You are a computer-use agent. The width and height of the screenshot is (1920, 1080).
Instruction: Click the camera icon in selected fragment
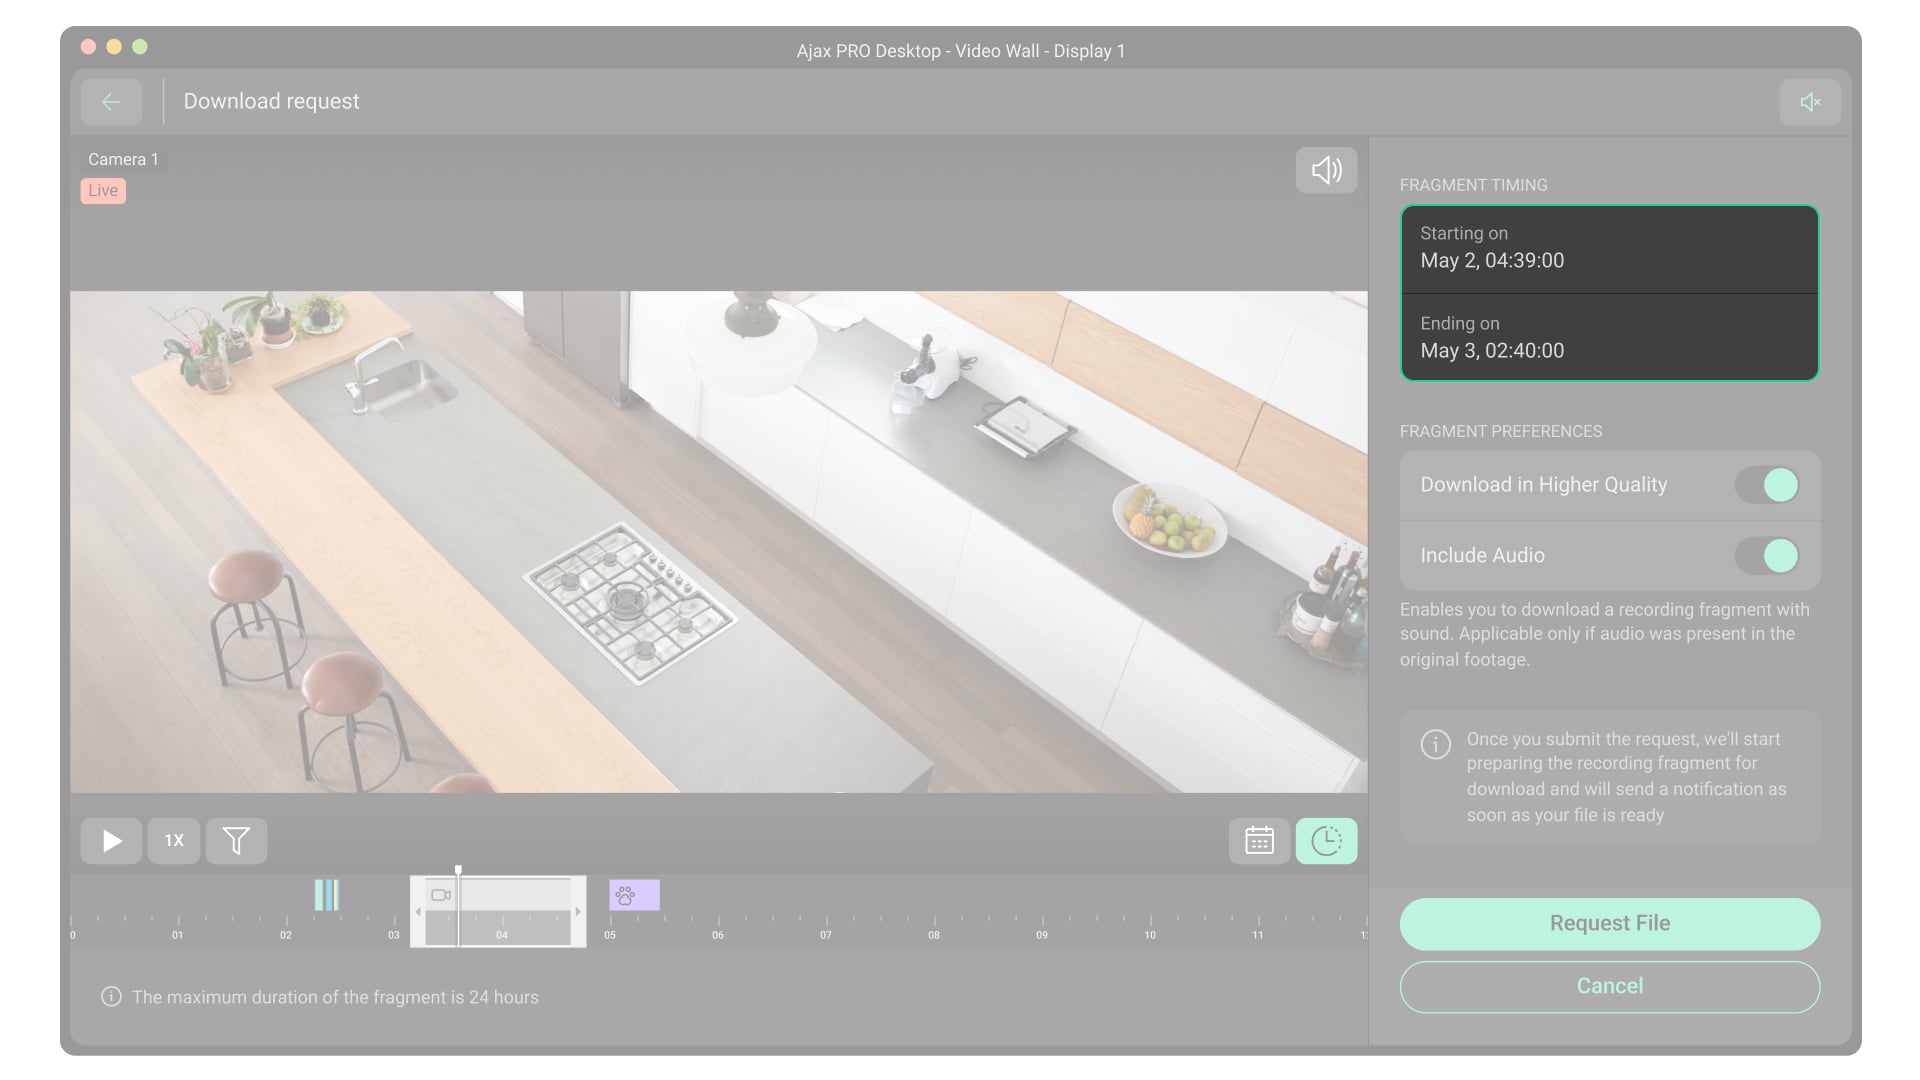[x=441, y=895]
